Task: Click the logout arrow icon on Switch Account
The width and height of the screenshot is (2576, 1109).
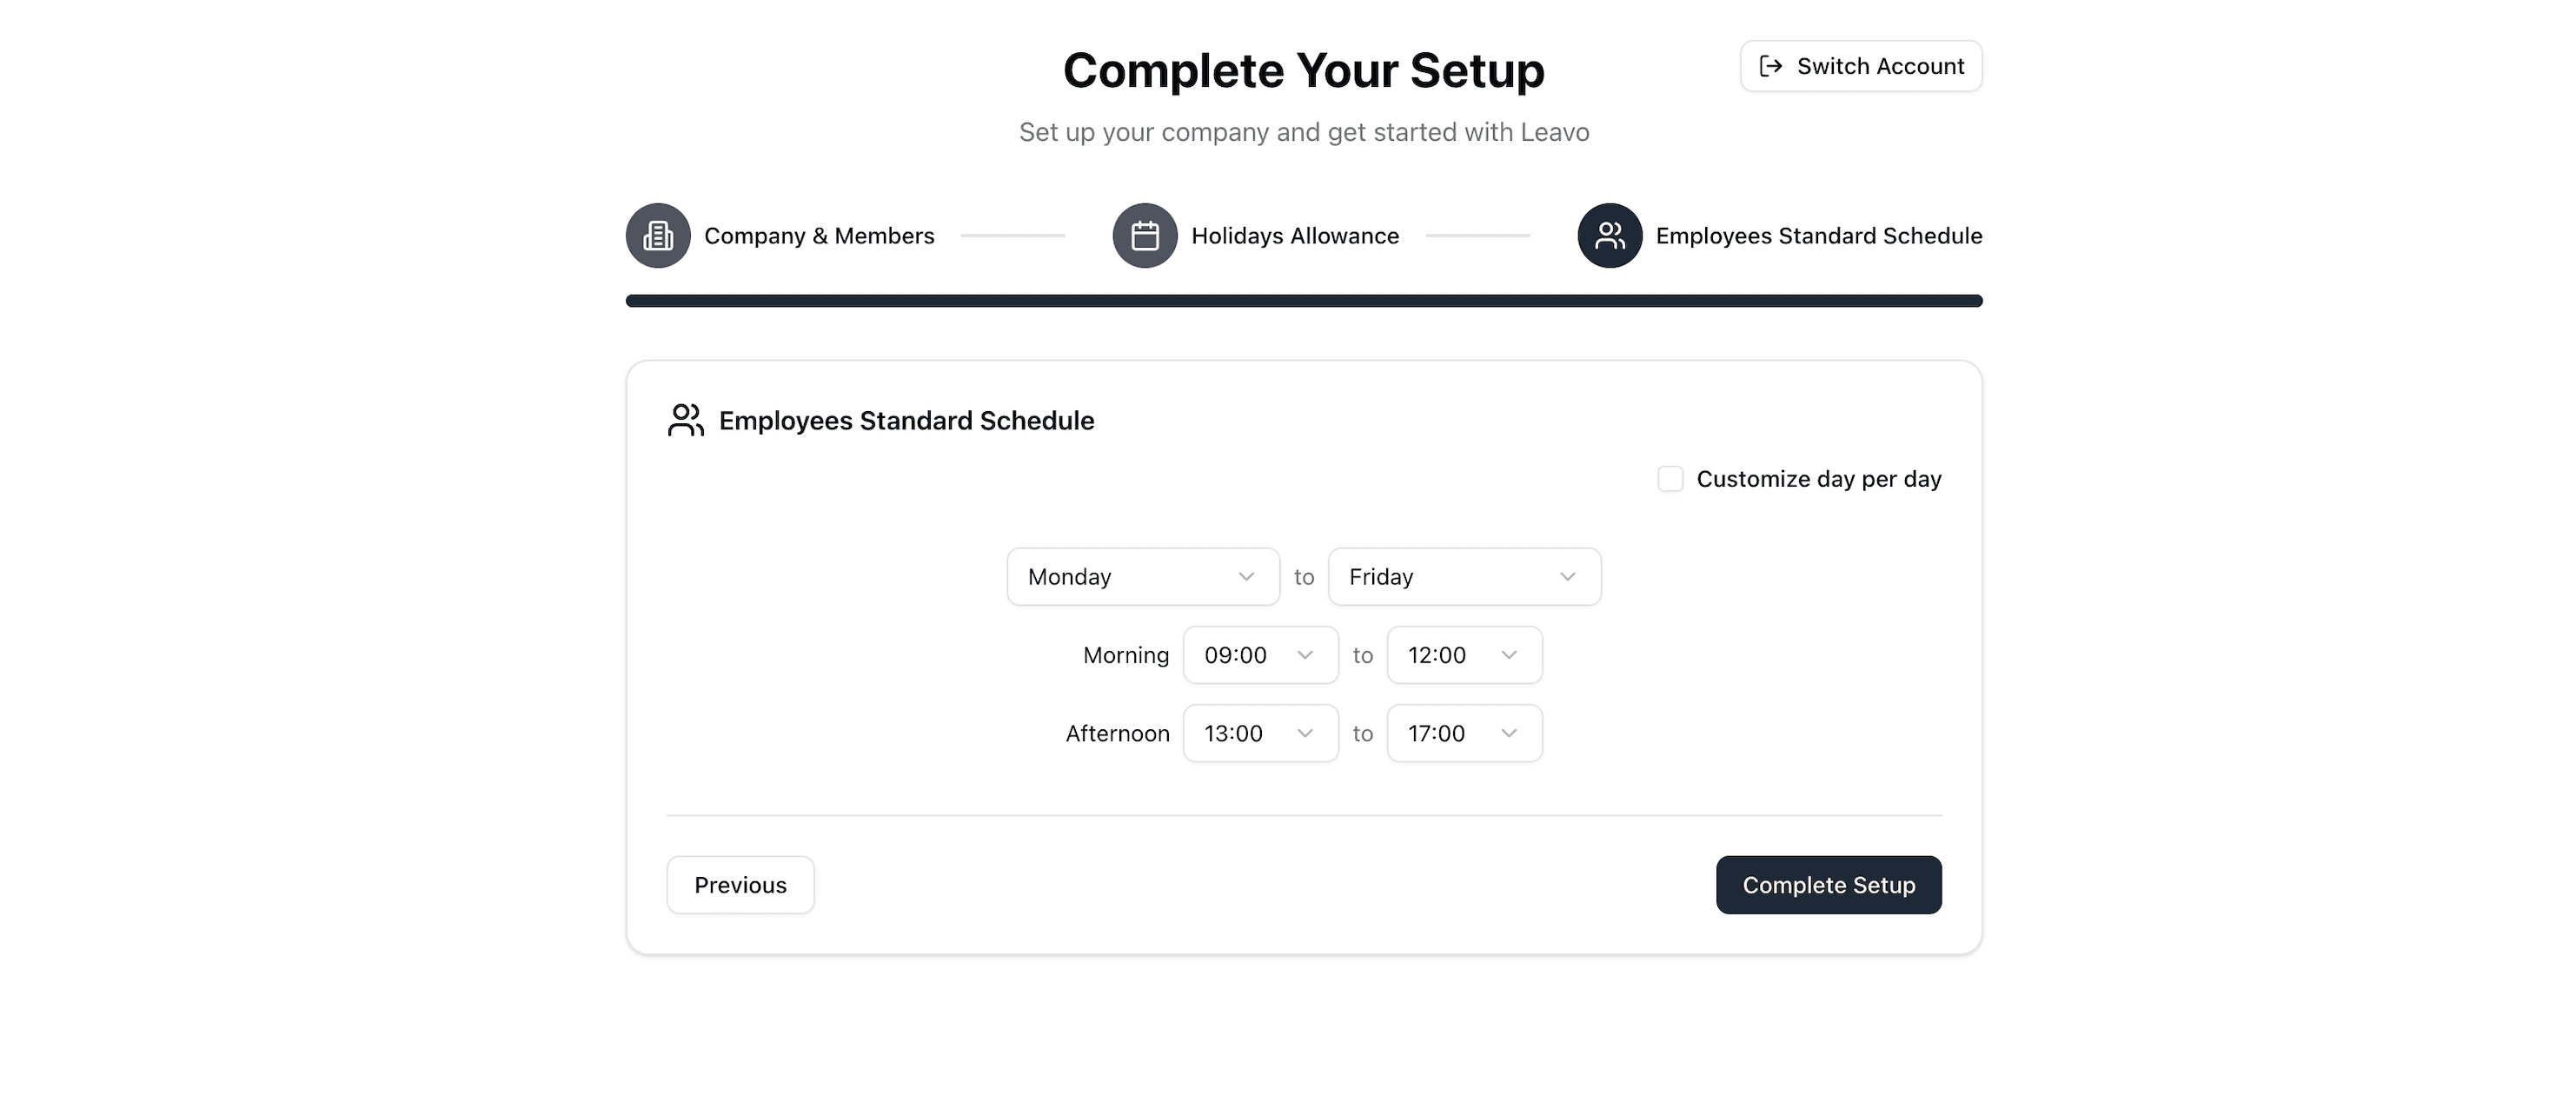Action: click(1771, 66)
